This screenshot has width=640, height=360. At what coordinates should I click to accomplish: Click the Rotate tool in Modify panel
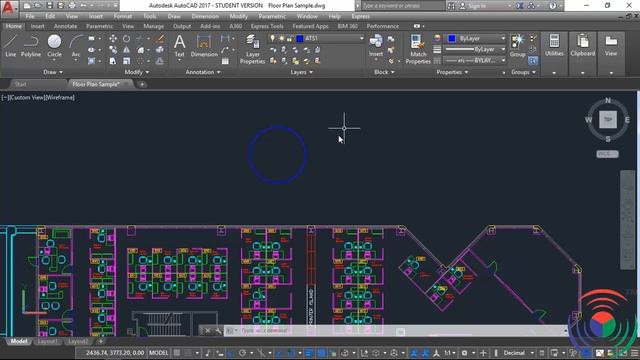(127, 38)
